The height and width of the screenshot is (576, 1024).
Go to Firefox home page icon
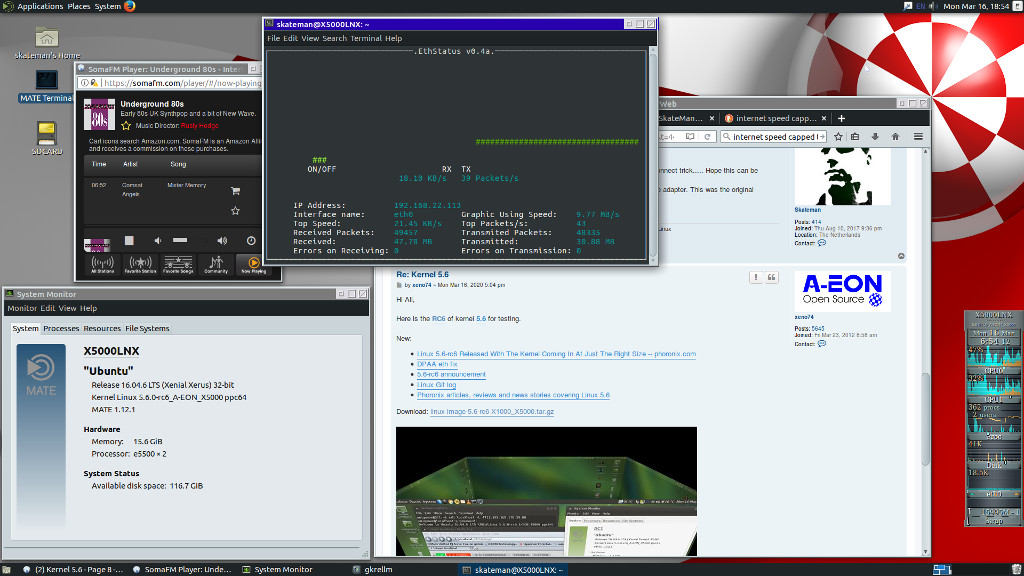895,136
